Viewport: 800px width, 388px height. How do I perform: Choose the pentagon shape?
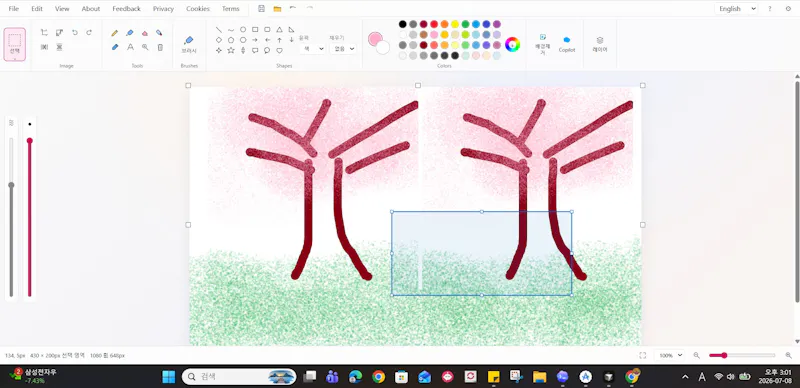[x=231, y=40]
